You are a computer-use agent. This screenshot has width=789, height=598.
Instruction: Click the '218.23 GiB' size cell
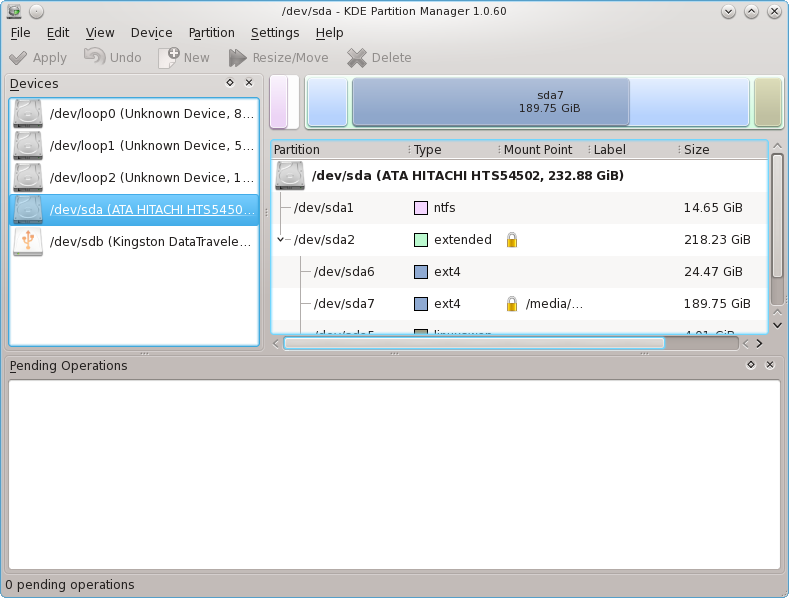(717, 240)
